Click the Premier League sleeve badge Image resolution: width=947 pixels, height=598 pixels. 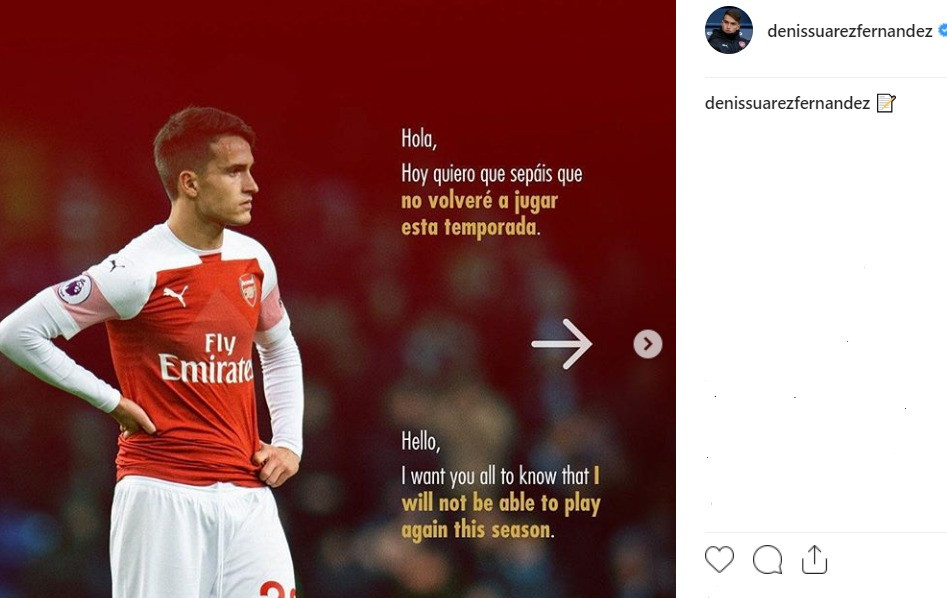pyautogui.click(x=74, y=290)
